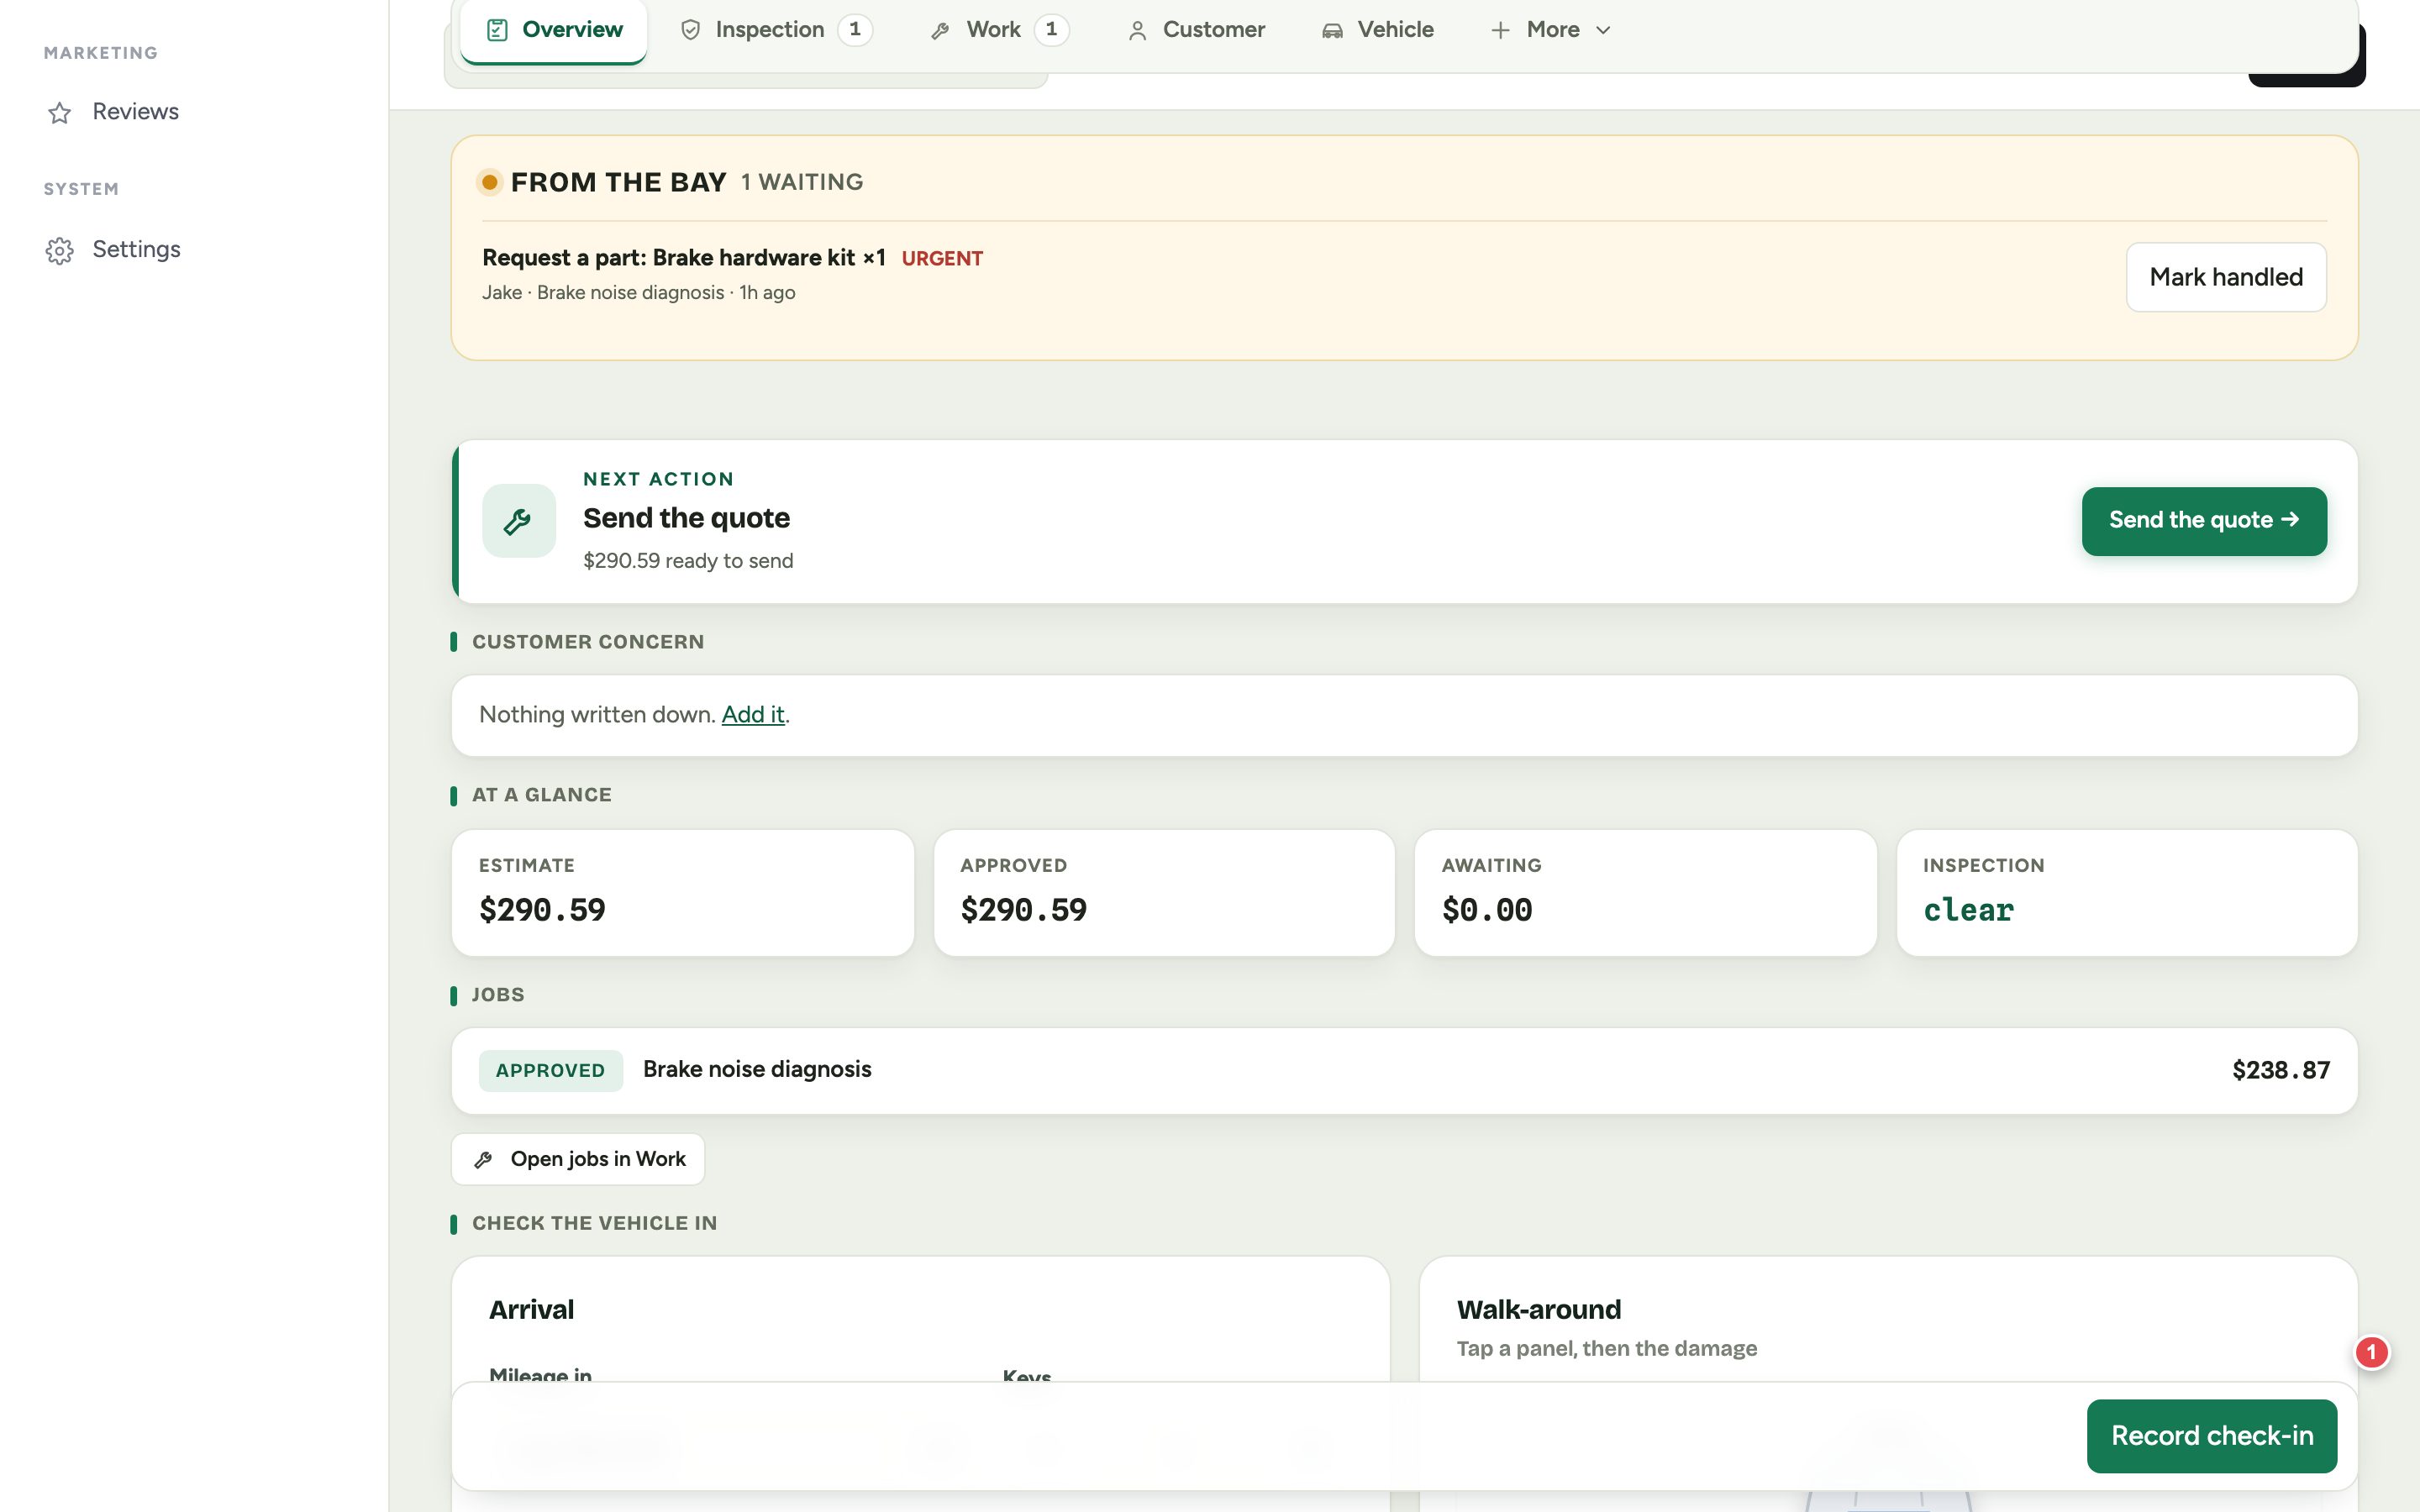The height and width of the screenshot is (1512, 2420).
Task: Go to the Work tab
Action: pyautogui.click(x=998, y=30)
